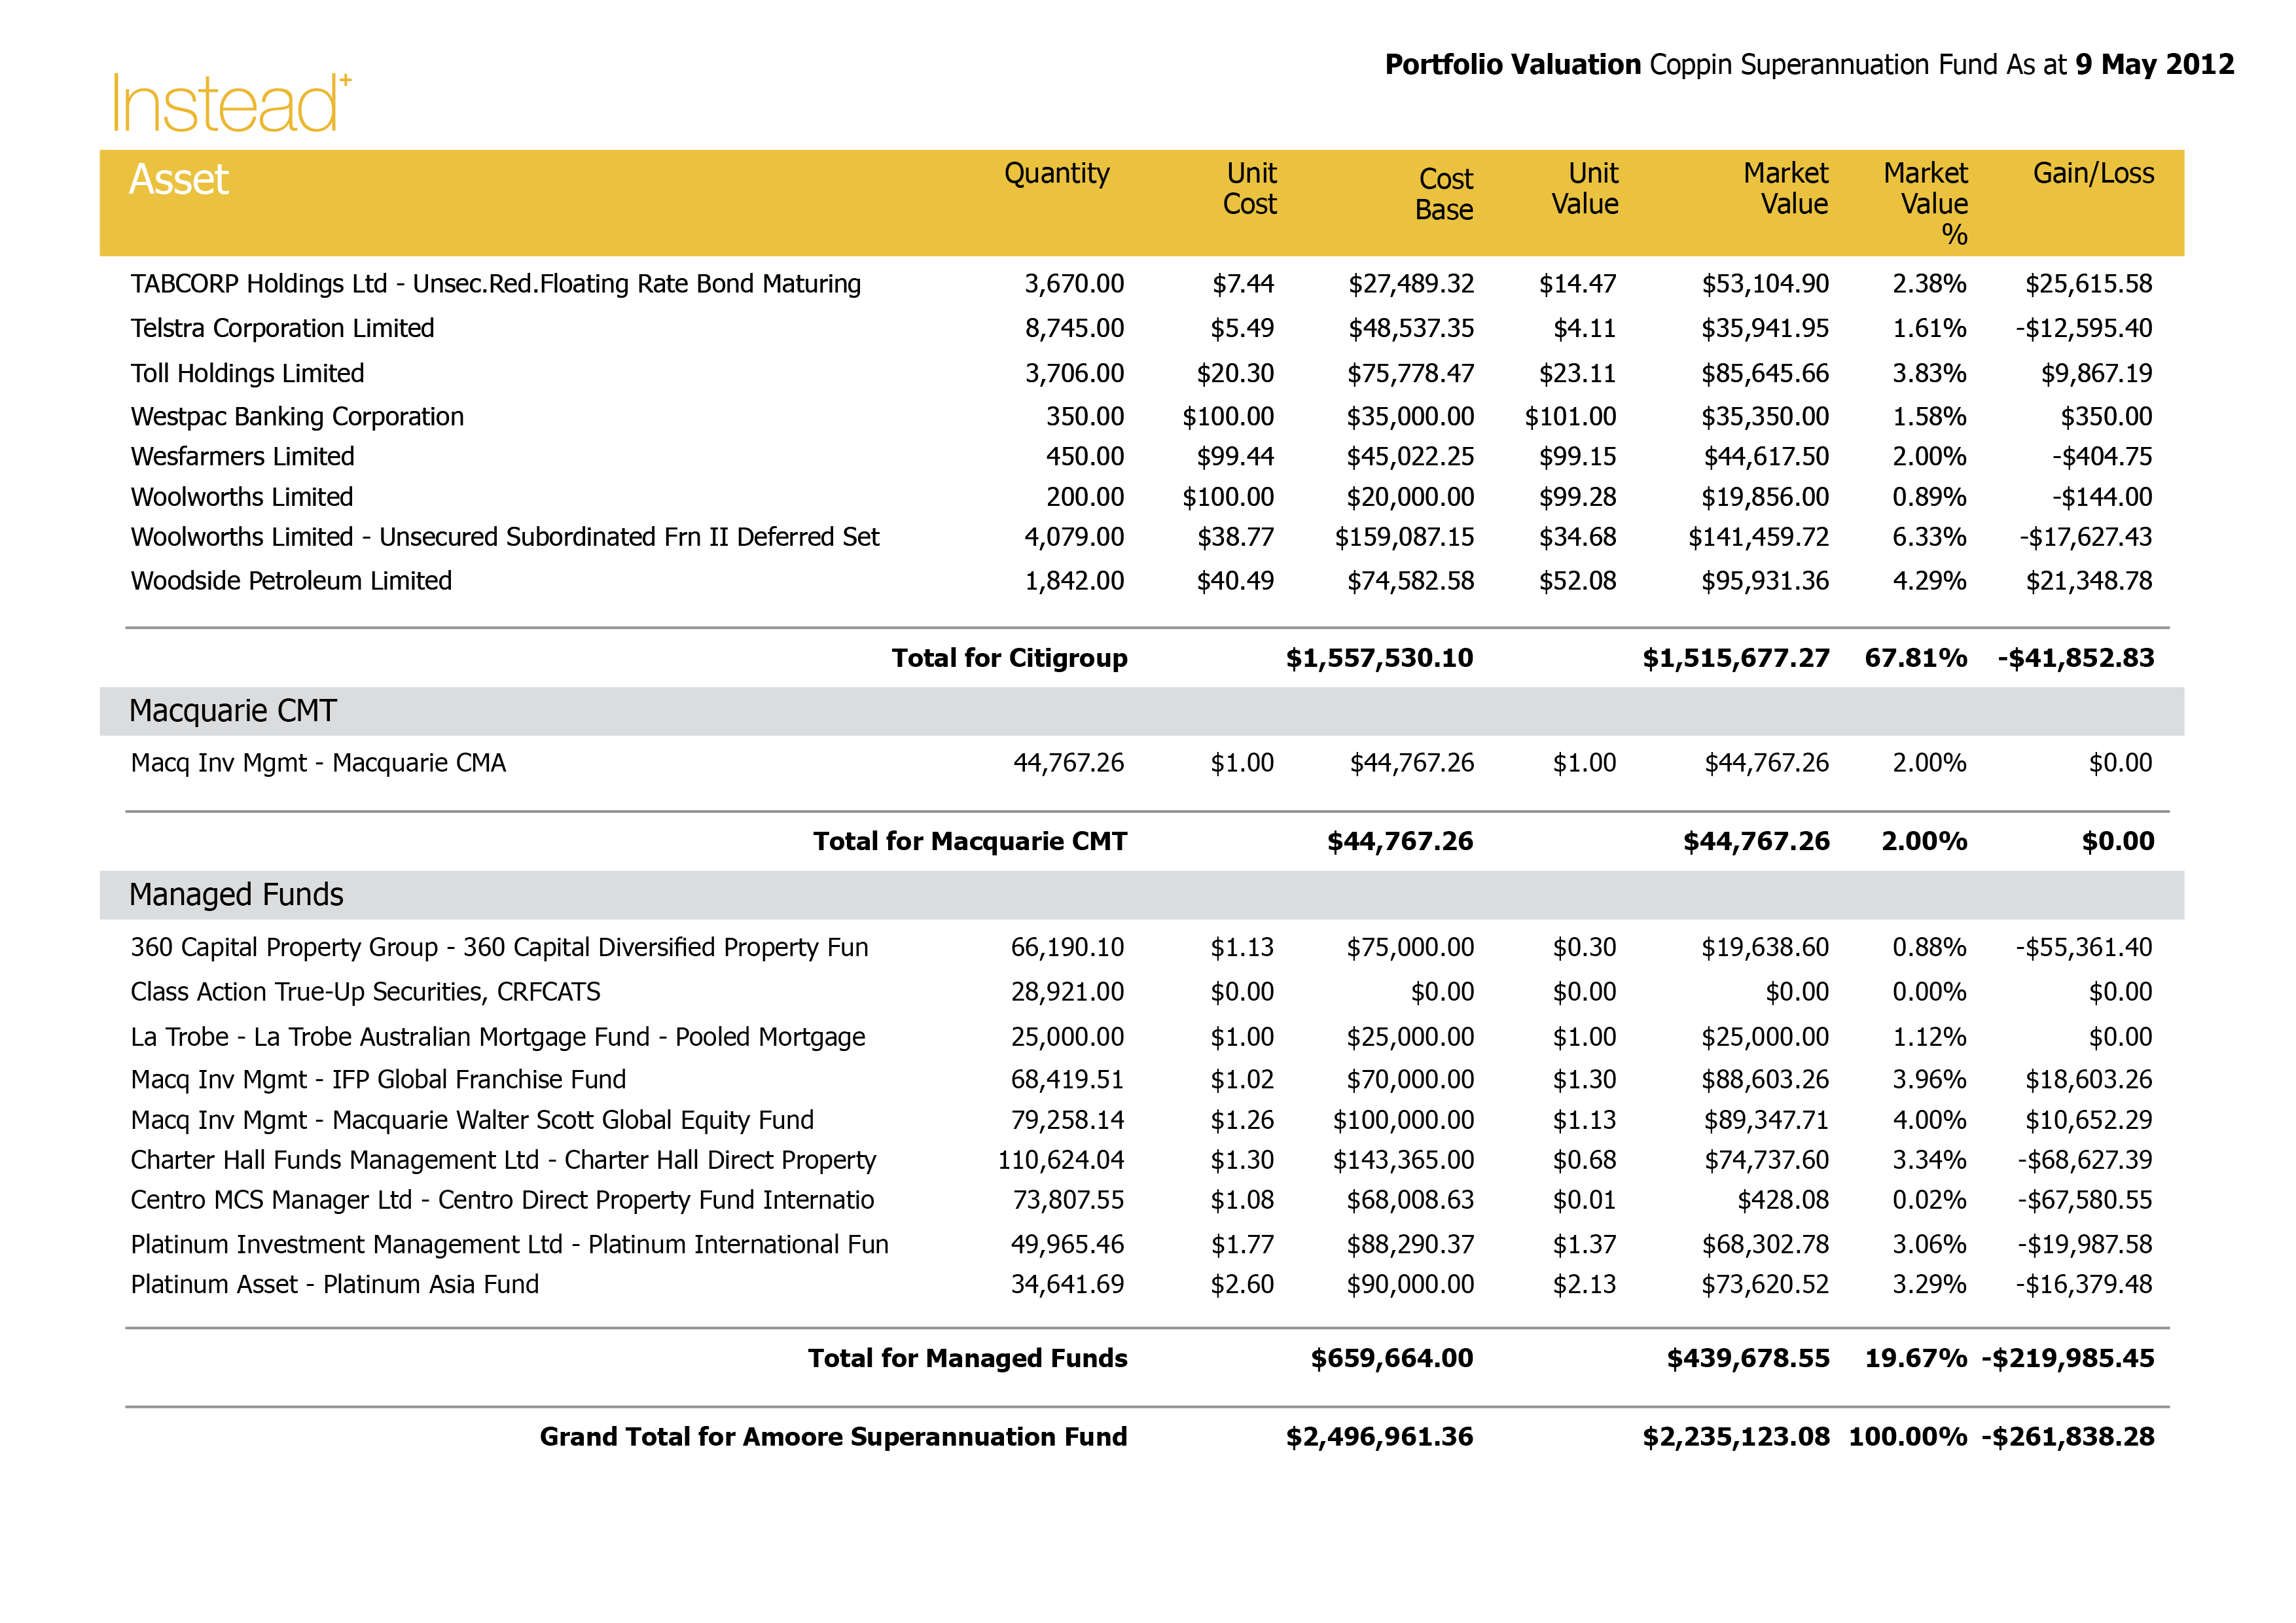
Task: Click Westpac Banking Corporation asset name
Action: tap(297, 417)
